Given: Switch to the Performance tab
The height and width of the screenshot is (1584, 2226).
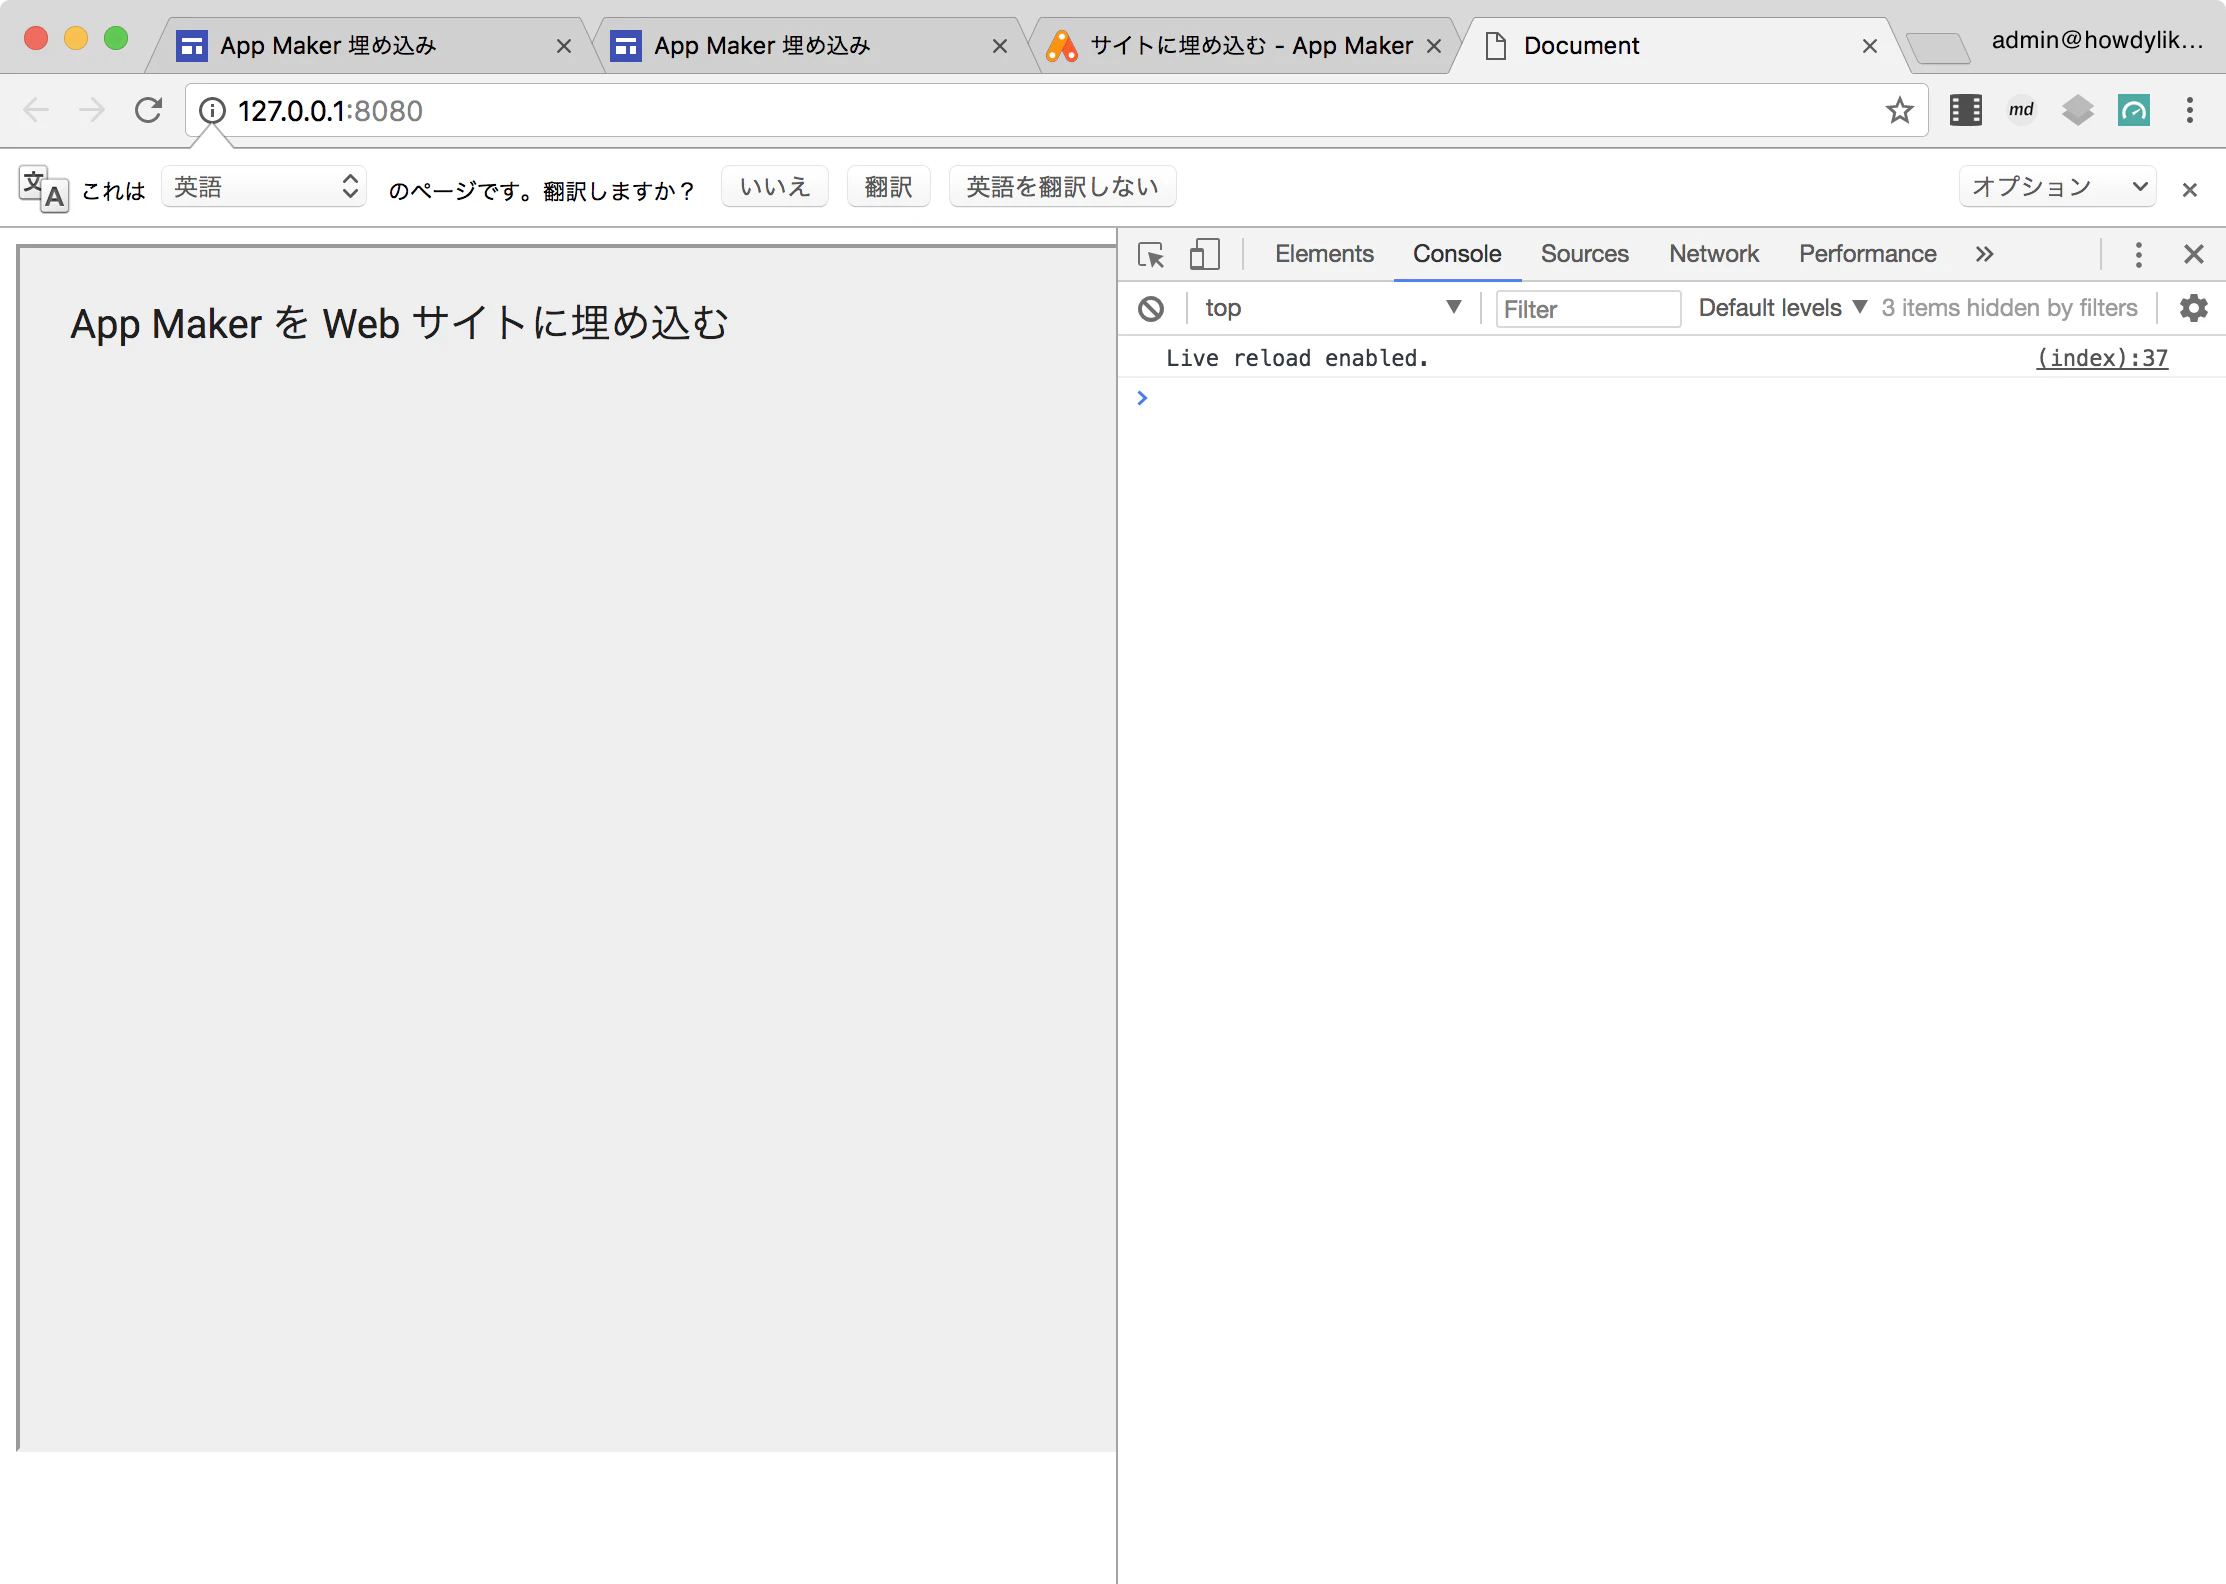Looking at the screenshot, I should tap(1867, 254).
